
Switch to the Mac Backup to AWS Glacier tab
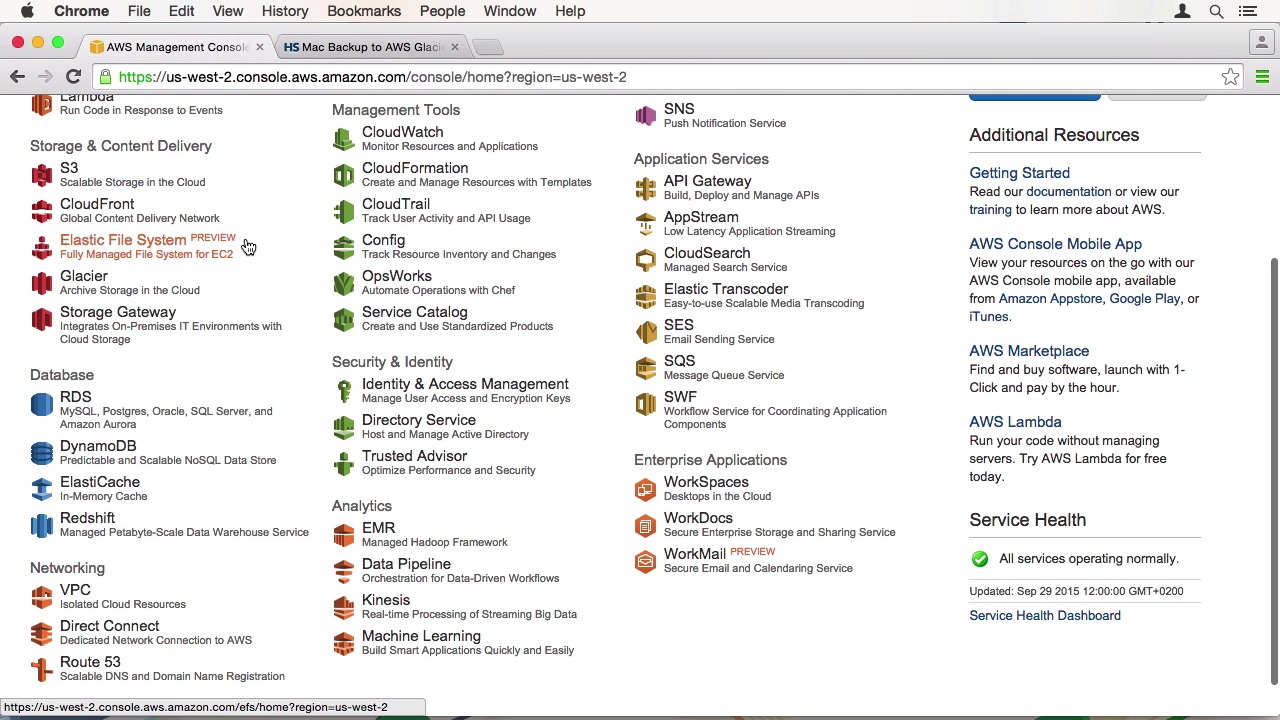pos(371,47)
